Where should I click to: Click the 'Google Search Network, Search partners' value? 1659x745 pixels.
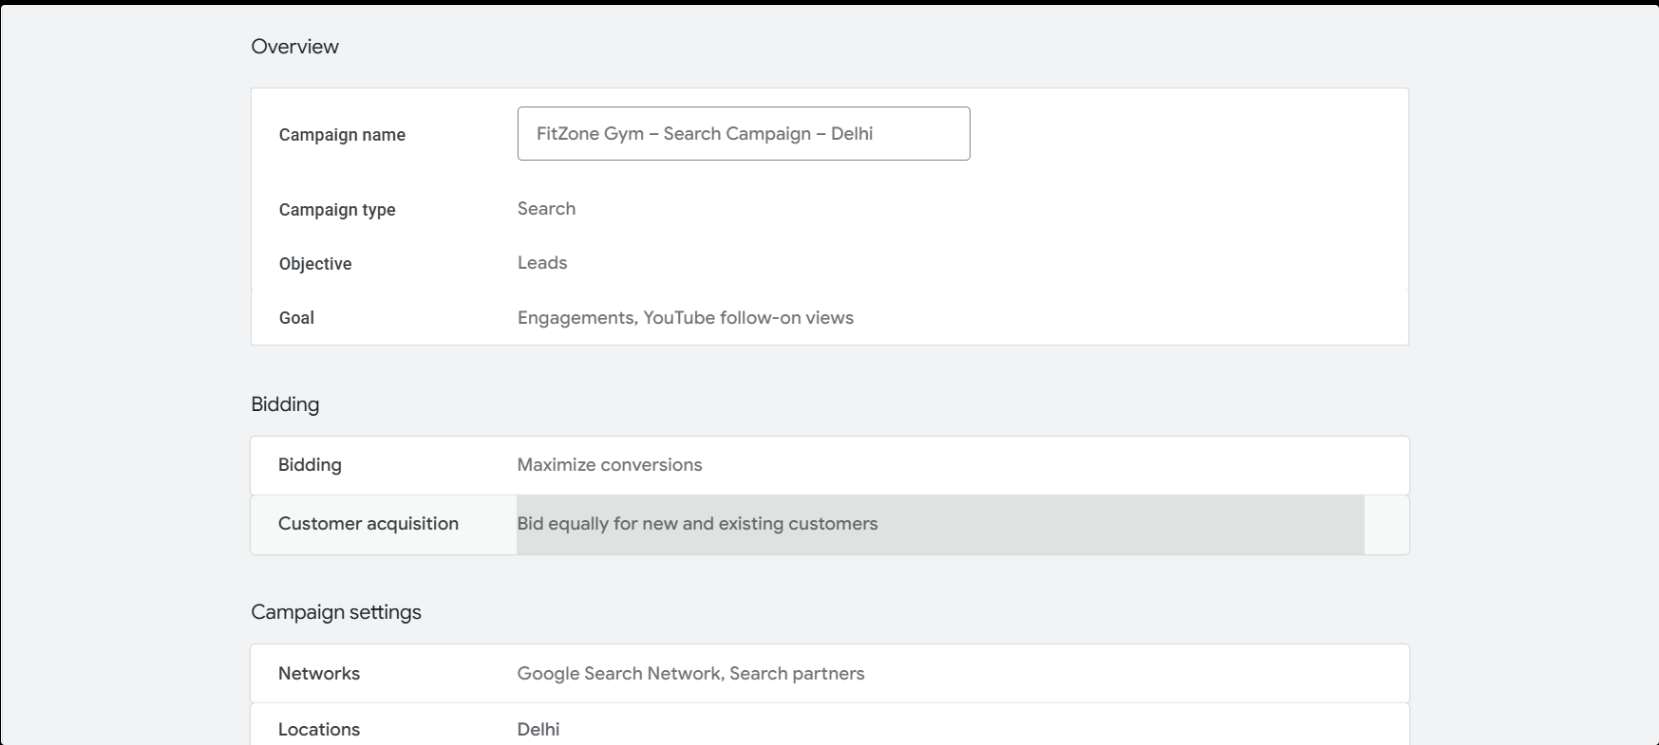[x=690, y=673]
